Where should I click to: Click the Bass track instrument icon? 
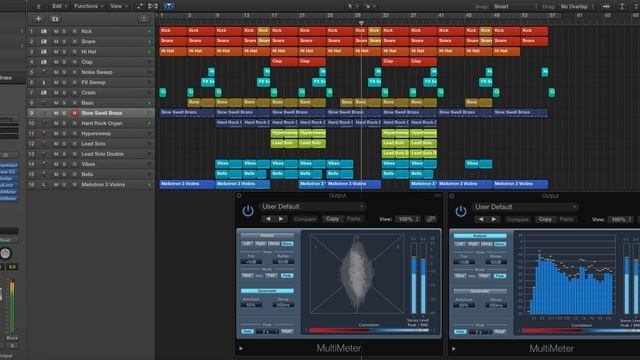click(x=44, y=102)
